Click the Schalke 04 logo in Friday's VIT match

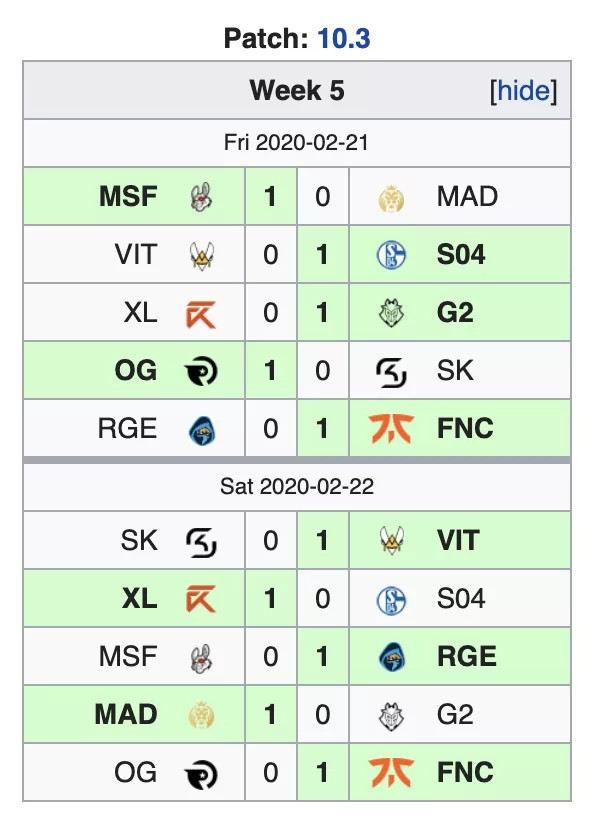(392, 255)
